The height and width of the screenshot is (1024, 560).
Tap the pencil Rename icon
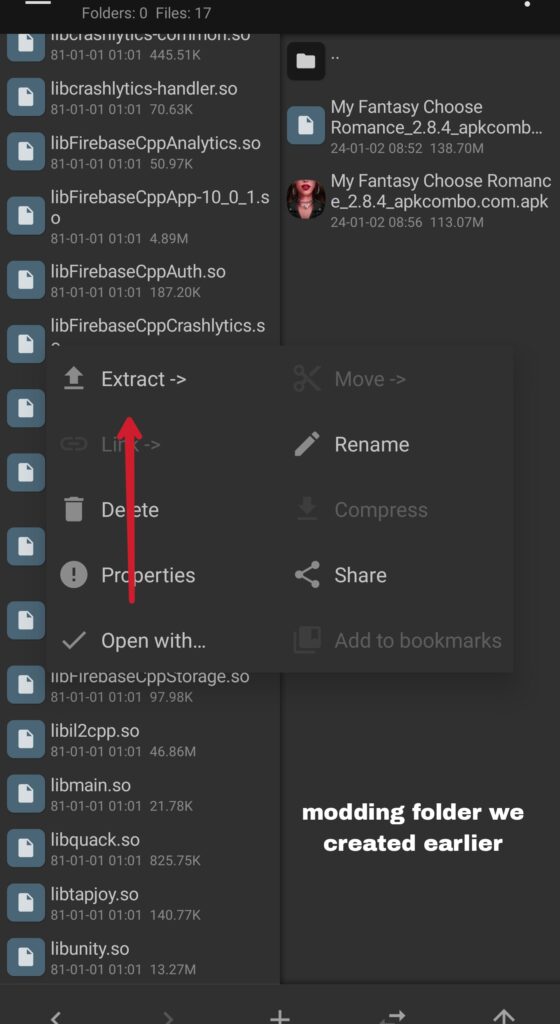click(x=307, y=444)
